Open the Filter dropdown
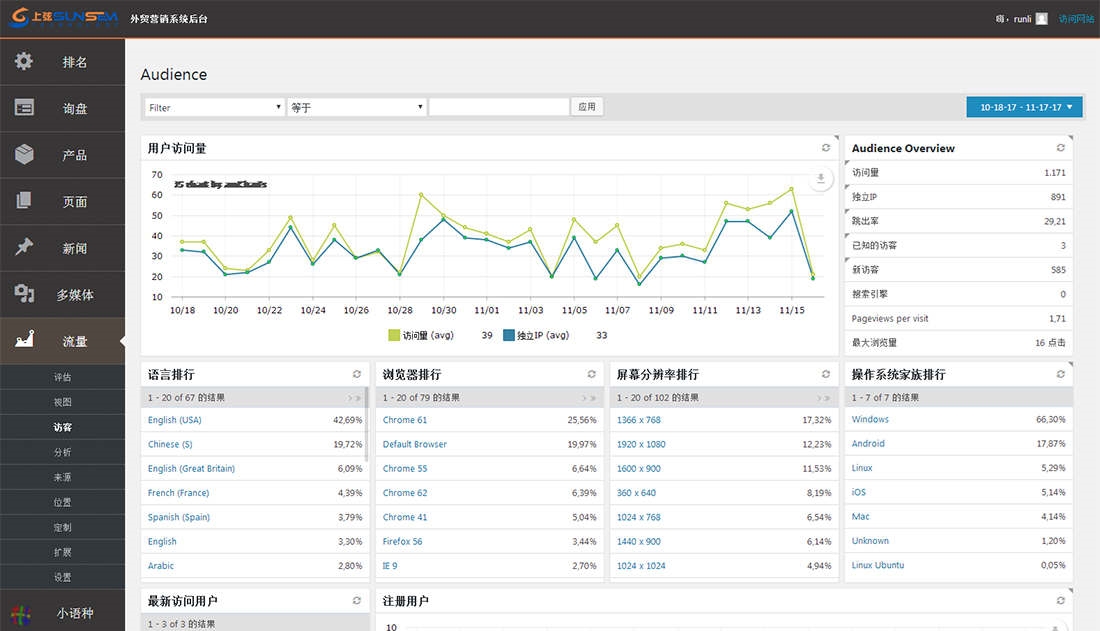The width and height of the screenshot is (1100, 631). (x=215, y=107)
